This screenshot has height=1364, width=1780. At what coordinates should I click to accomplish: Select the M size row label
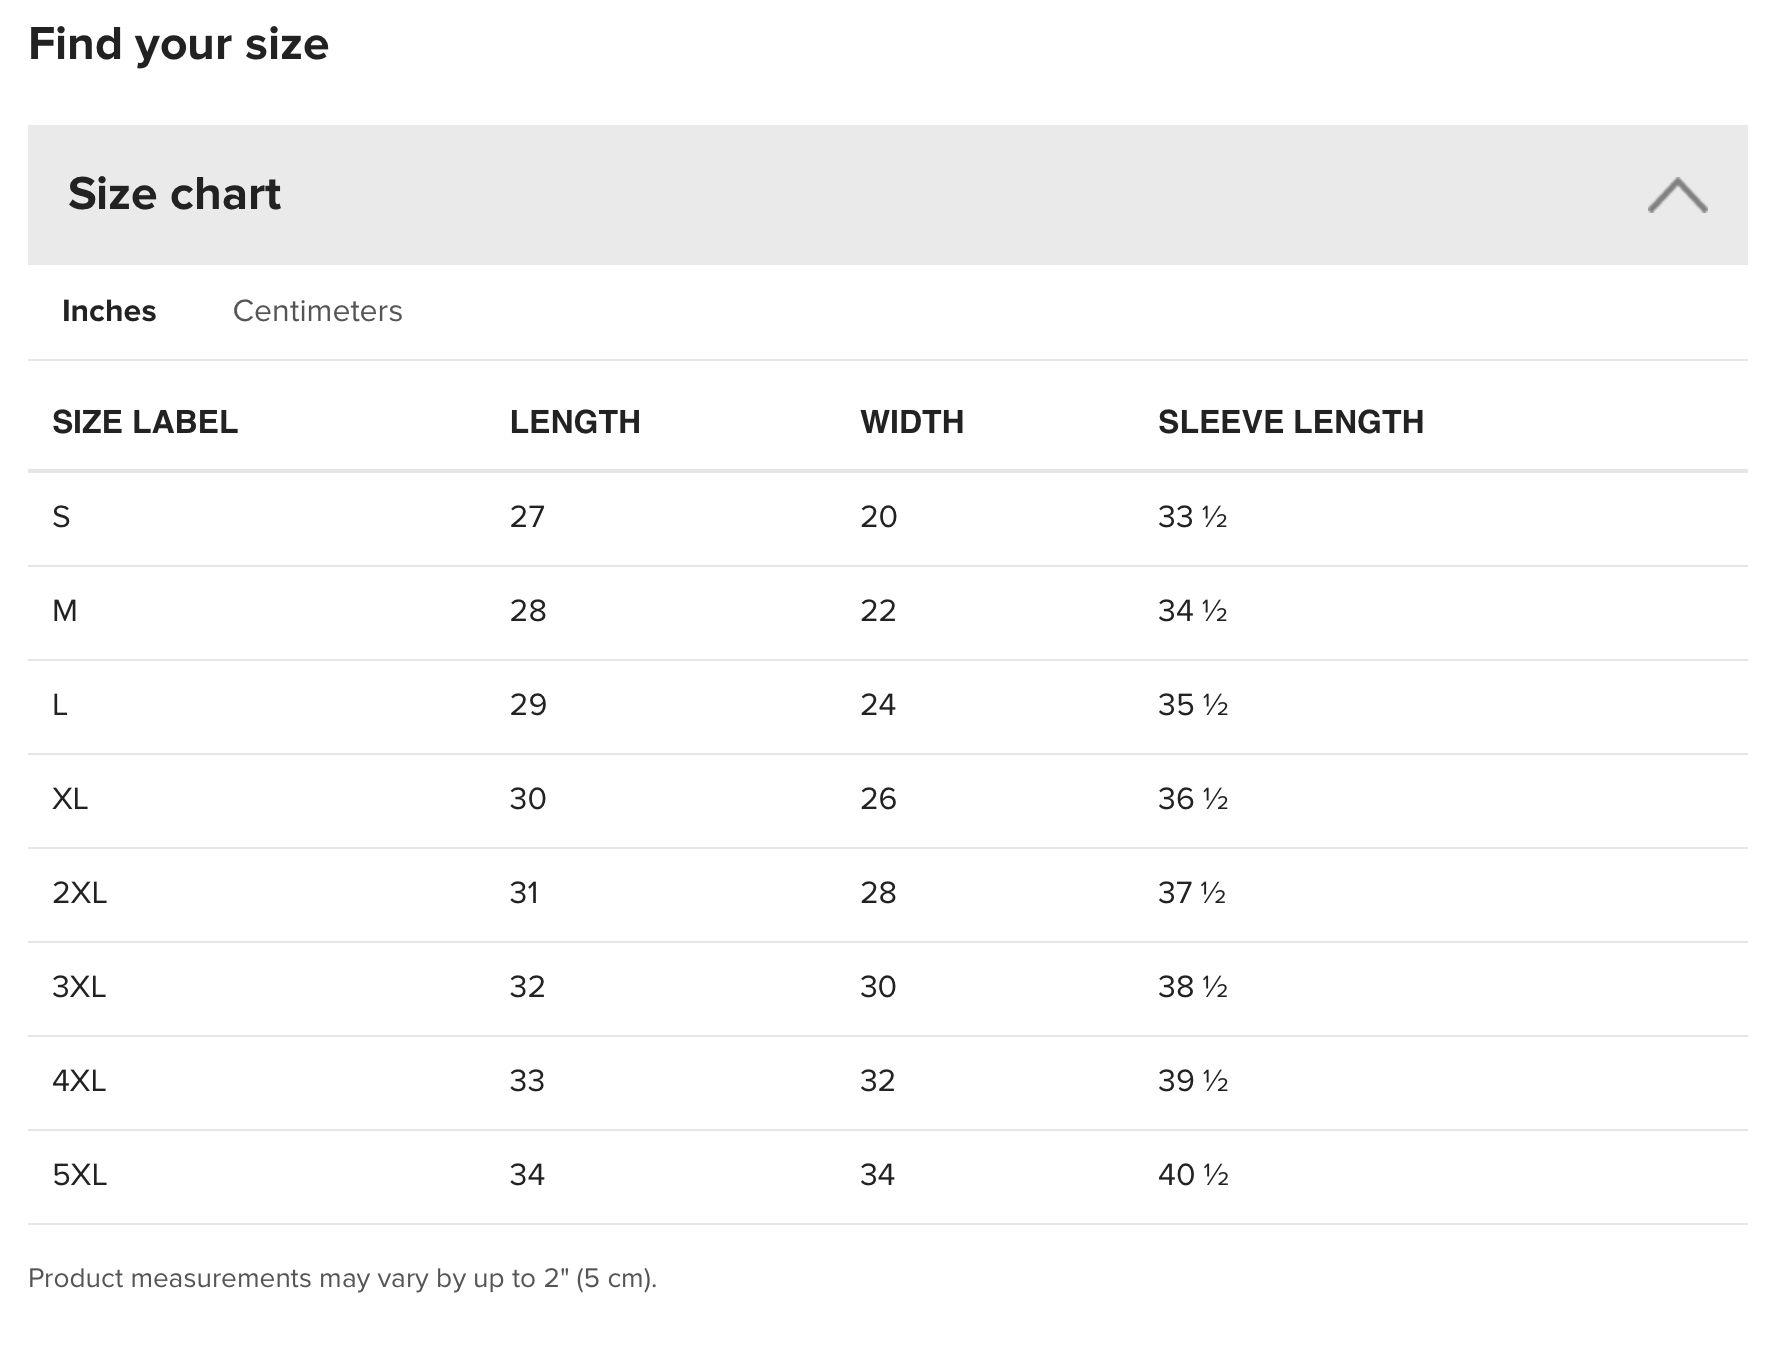pyautogui.click(x=64, y=611)
